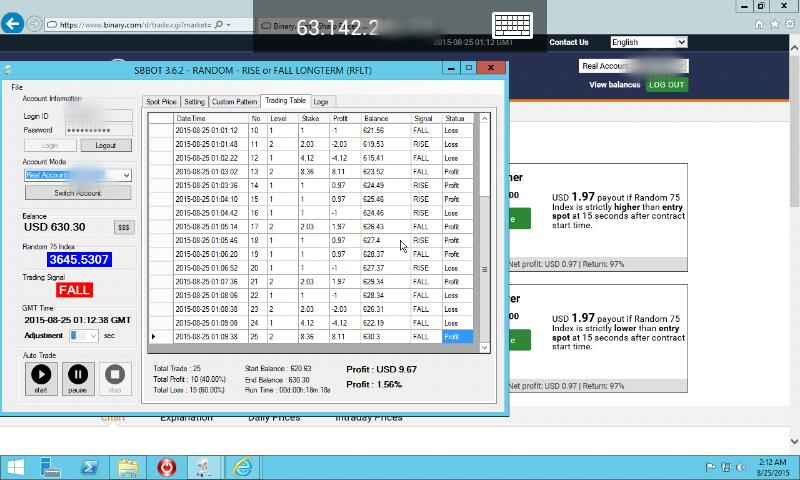This screenshot has height=480, width=800.
Task: Open the network tray icon
Action: point(726,467)
